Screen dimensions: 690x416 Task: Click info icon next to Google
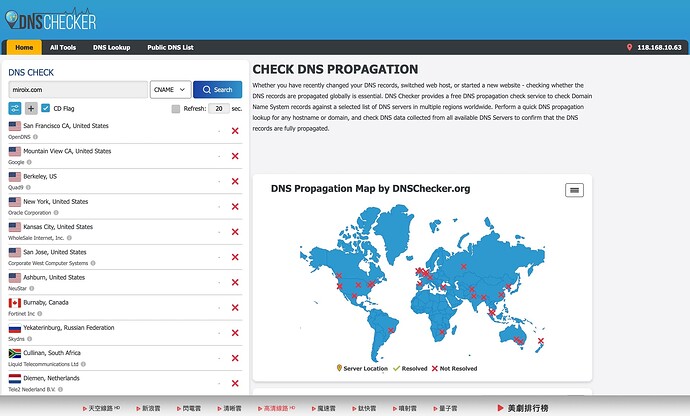point(29,162)
